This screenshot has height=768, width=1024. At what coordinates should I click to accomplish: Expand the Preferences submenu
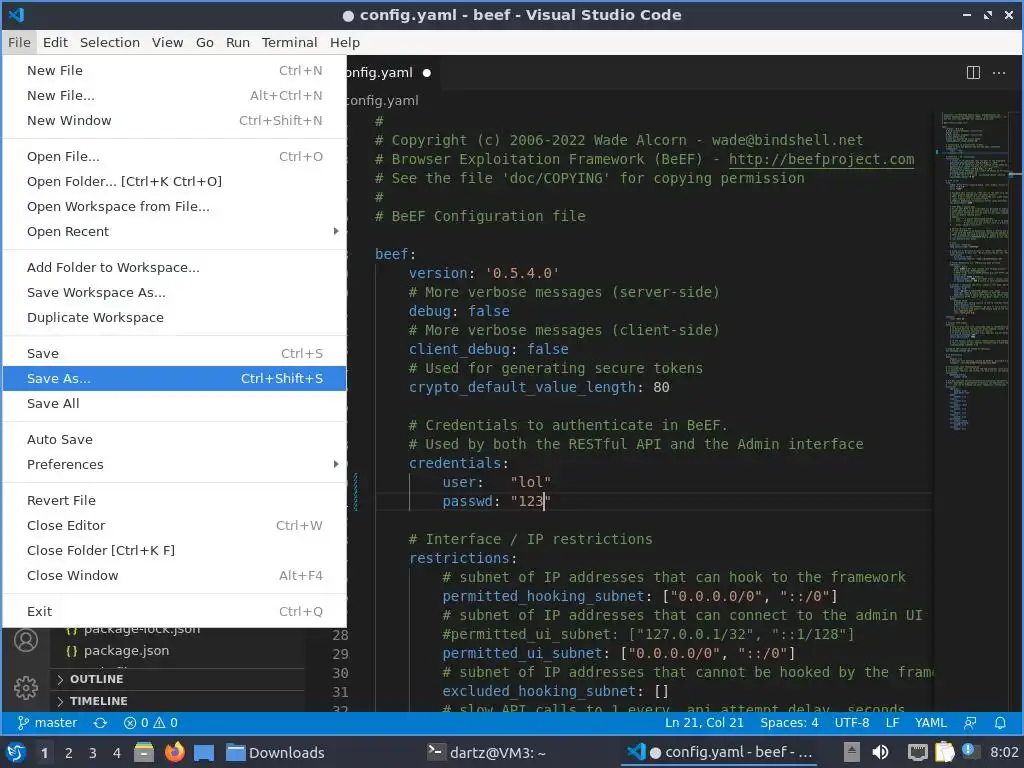pyautogui.click(x=174, y=464)
